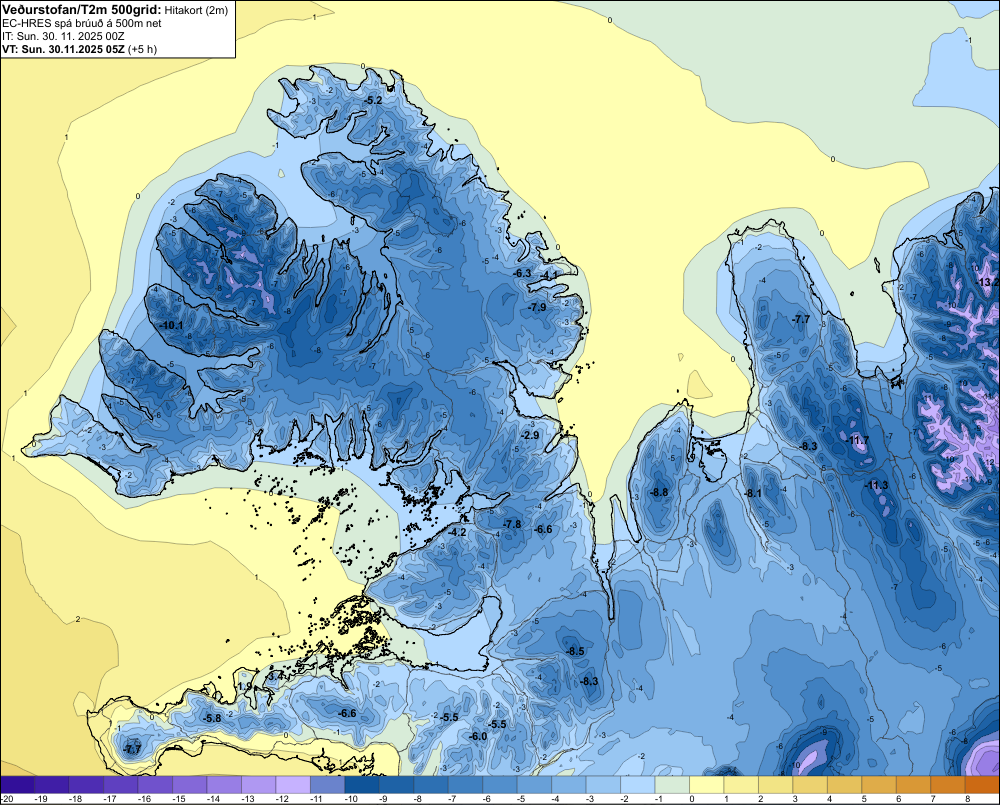Click the -6.3 temperature reading
The height and width of the screenshot is (805, 1000).
pyautogui.click(x=522, y=273)
